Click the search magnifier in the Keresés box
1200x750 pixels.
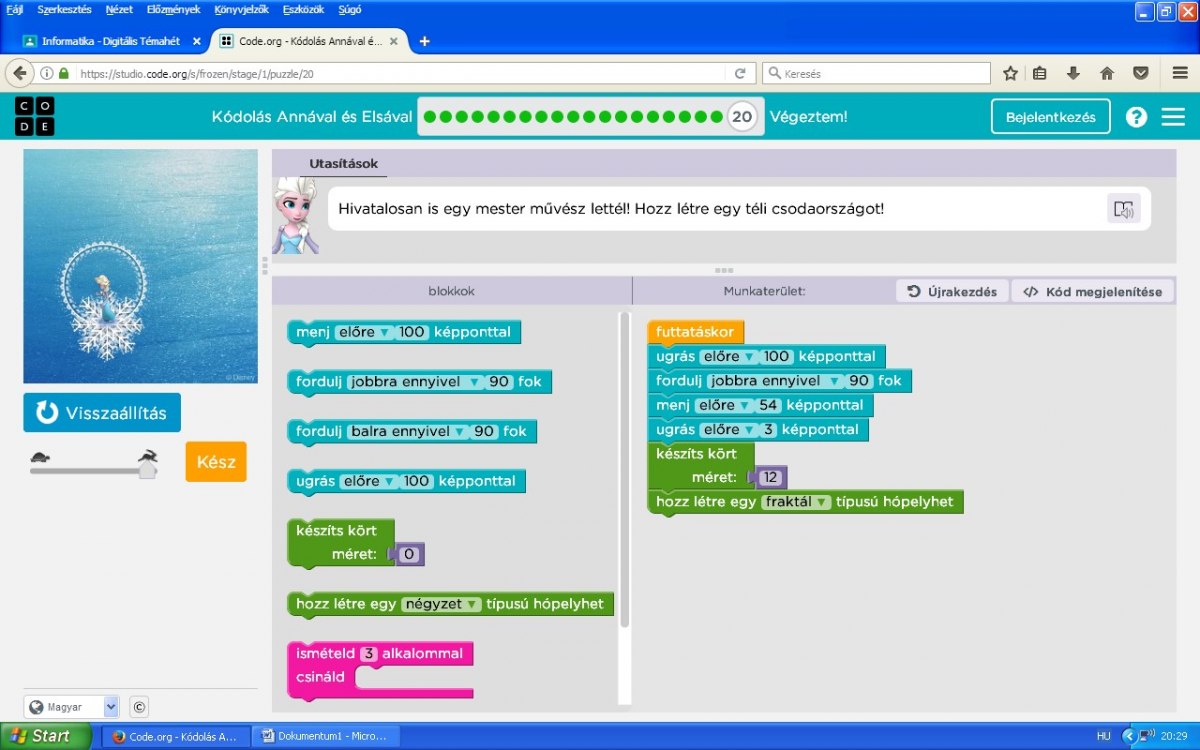tap(774, 73)
